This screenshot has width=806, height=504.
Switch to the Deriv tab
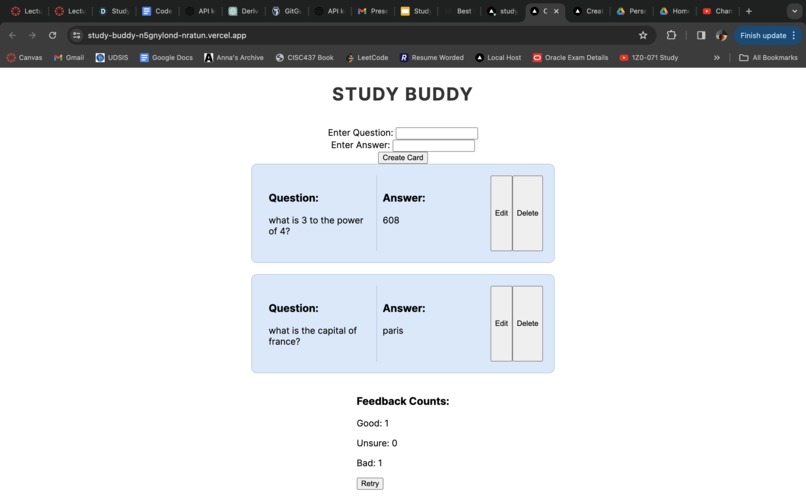(243, 11)
